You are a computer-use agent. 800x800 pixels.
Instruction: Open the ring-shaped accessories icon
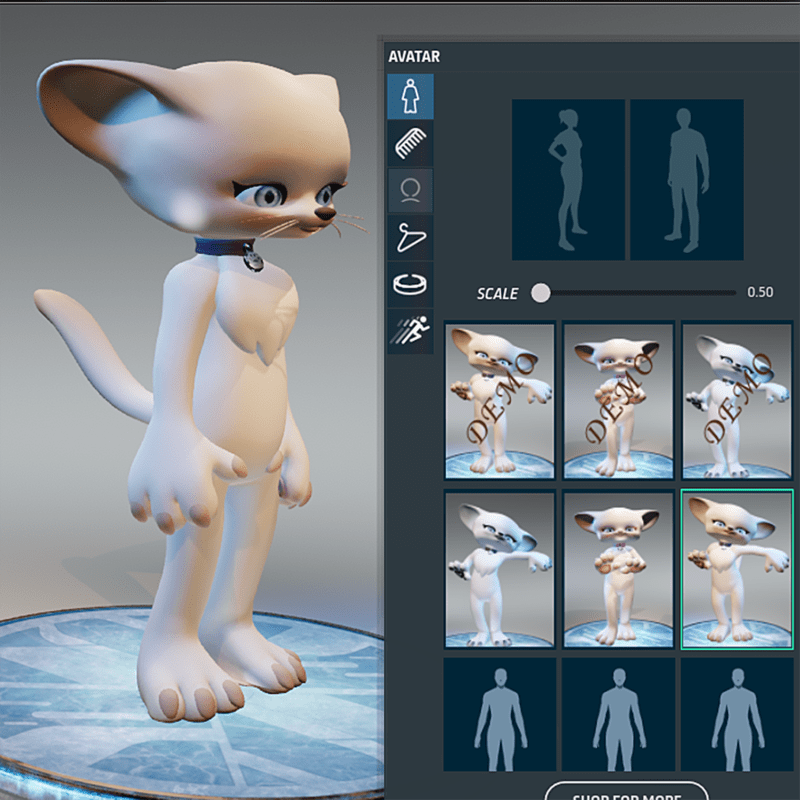(x=410, y=285)
